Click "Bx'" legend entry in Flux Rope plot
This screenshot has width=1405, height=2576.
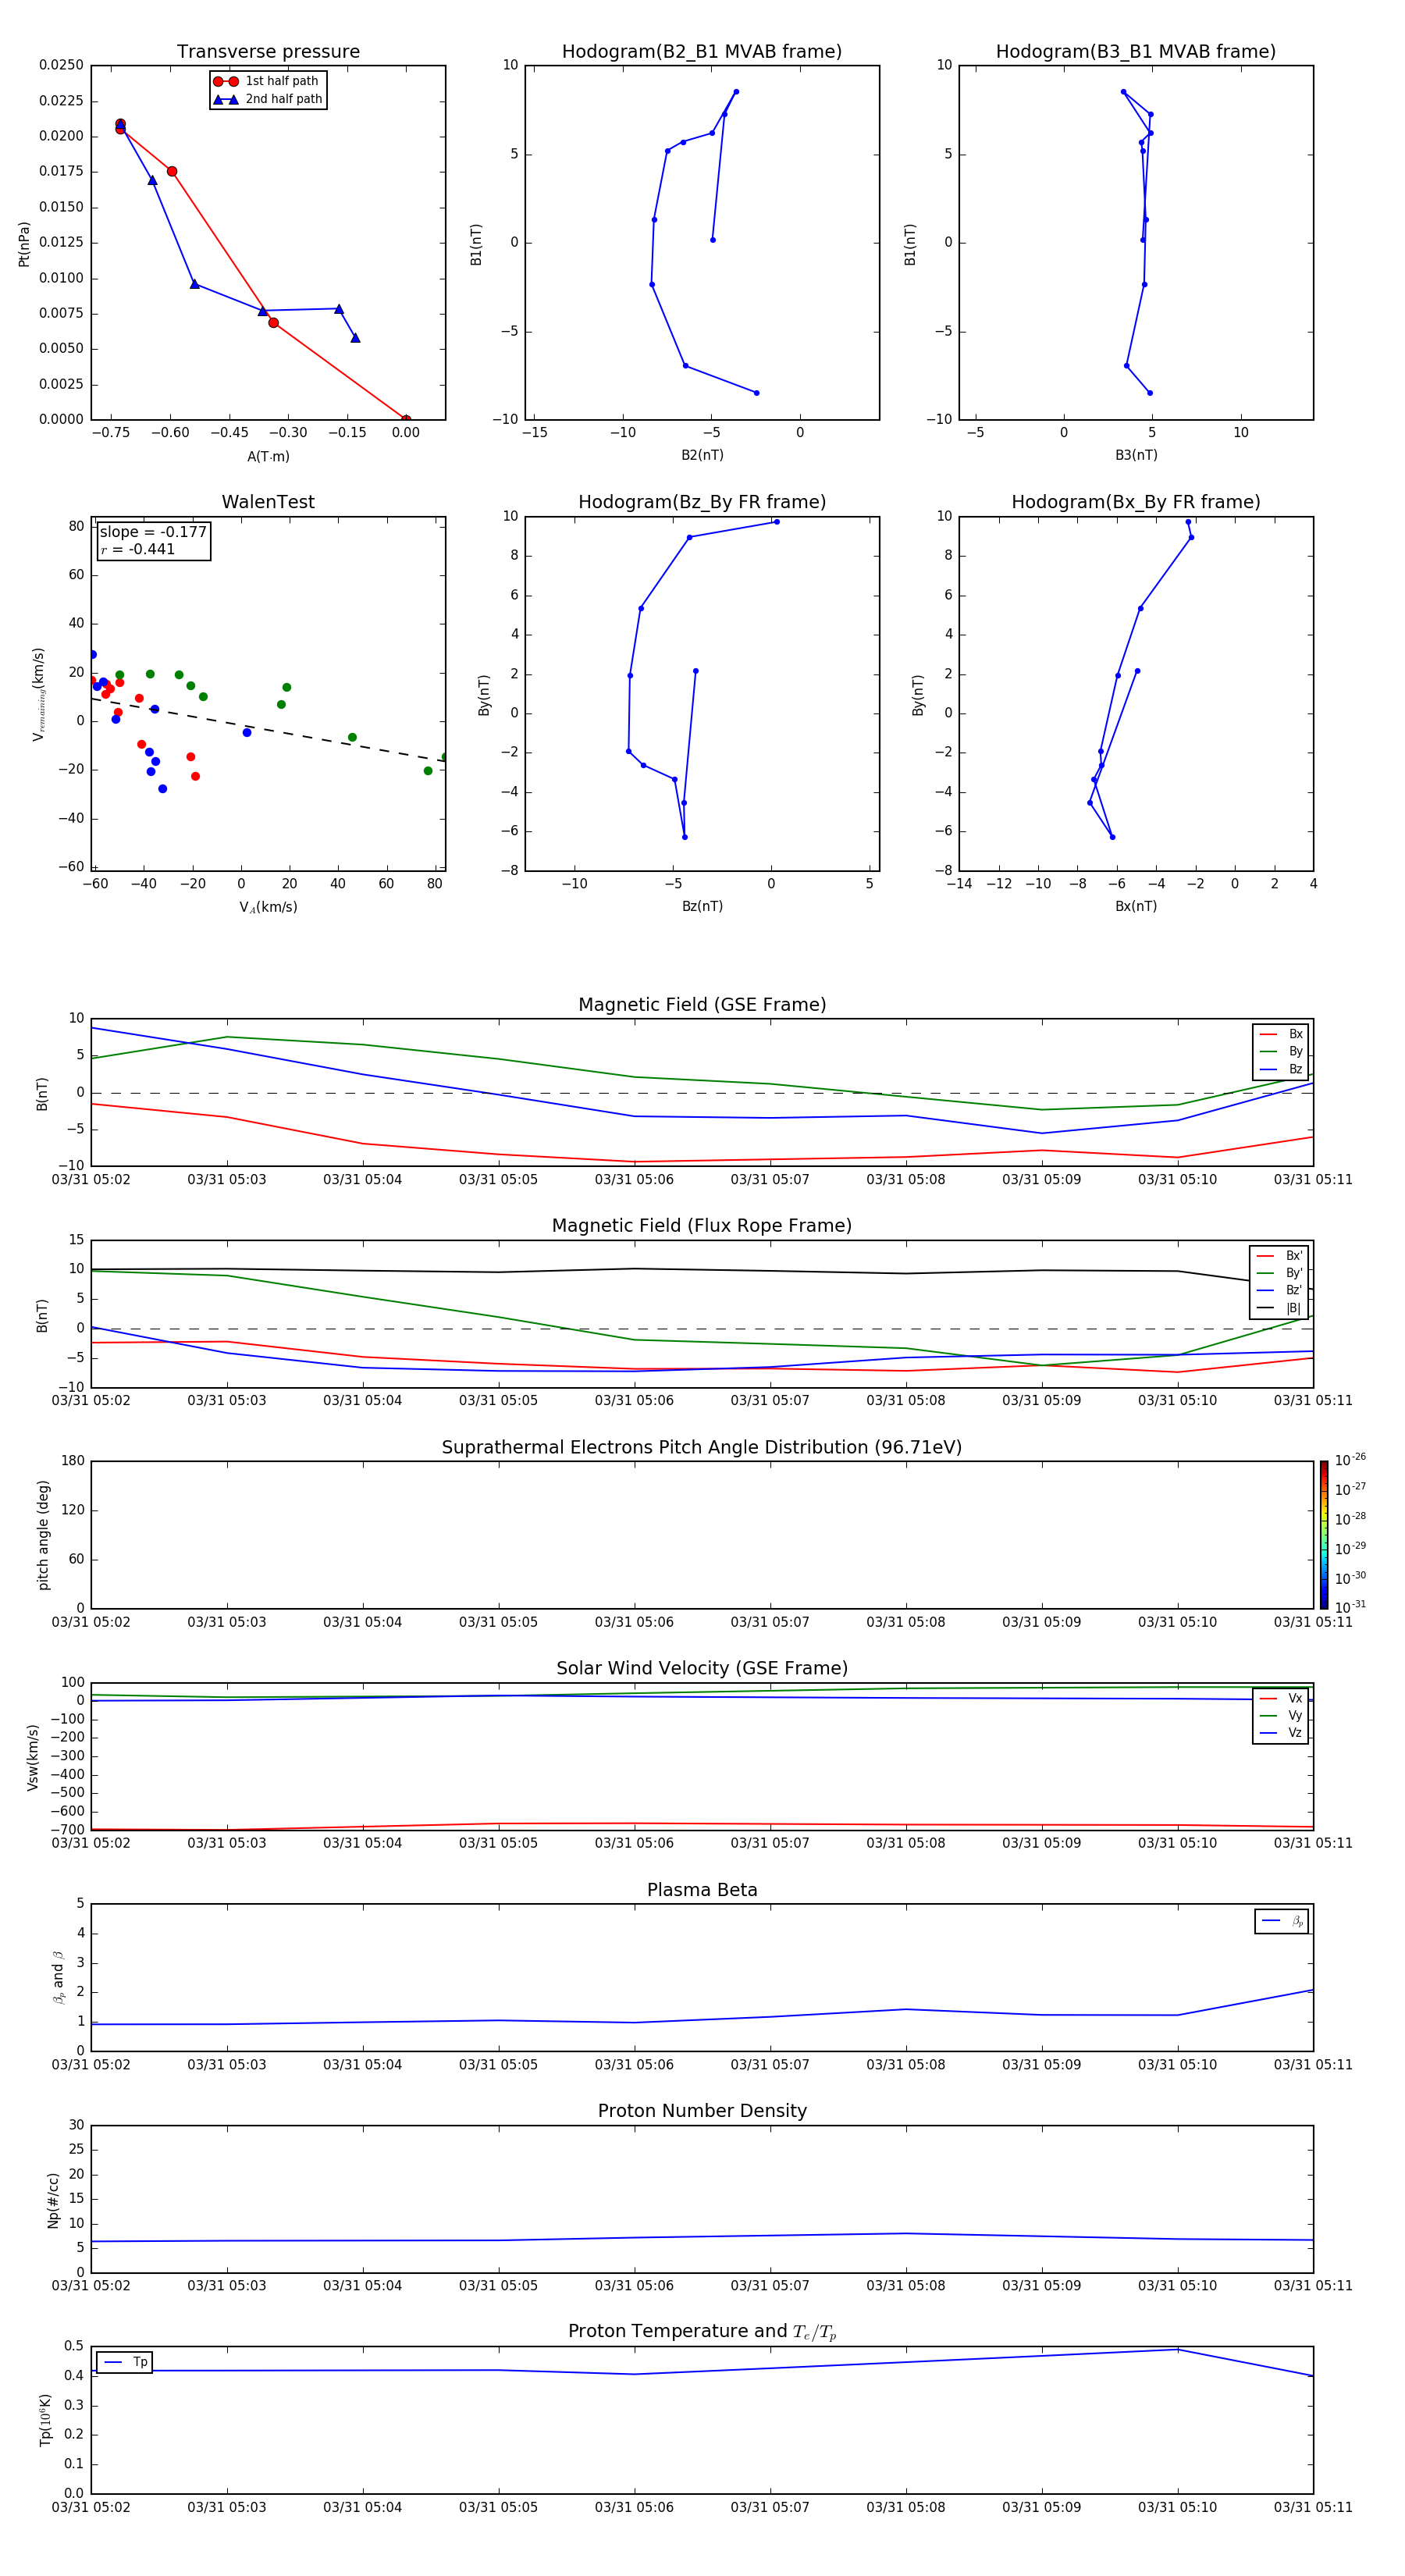click(1279, 1256)
